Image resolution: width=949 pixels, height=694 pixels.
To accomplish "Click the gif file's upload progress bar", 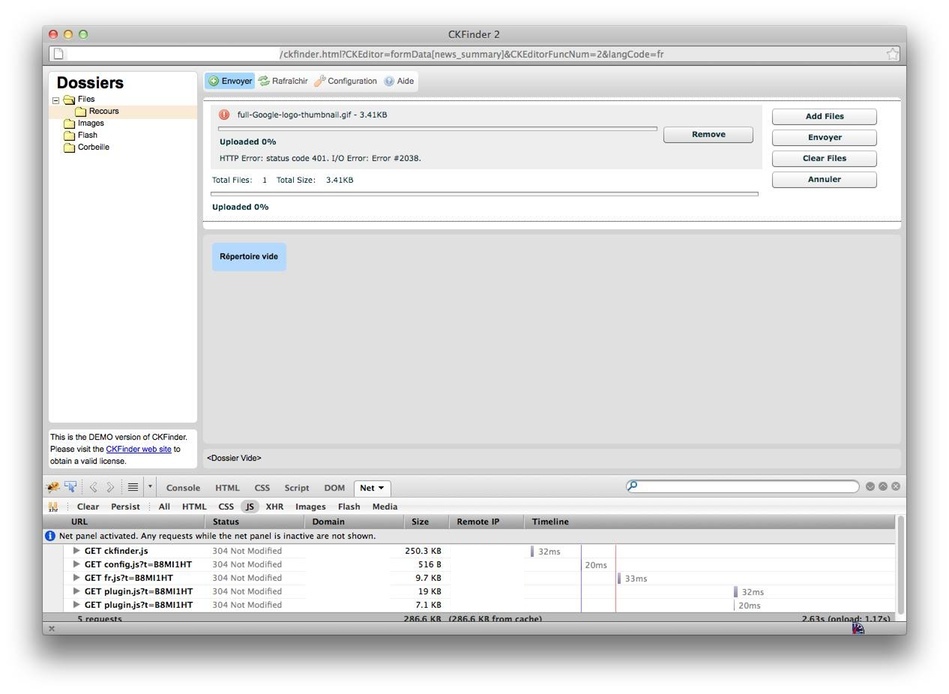I will (x=438, y=129).
